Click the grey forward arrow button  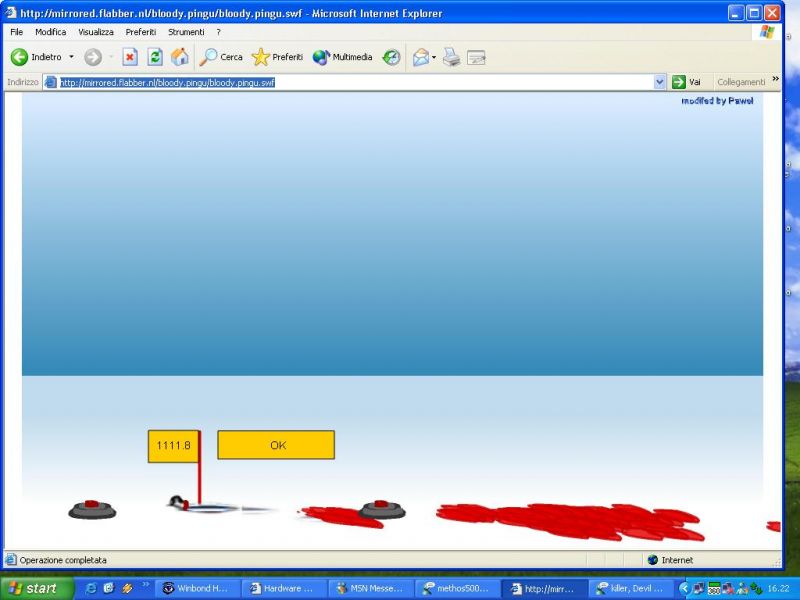pos(93,57)
